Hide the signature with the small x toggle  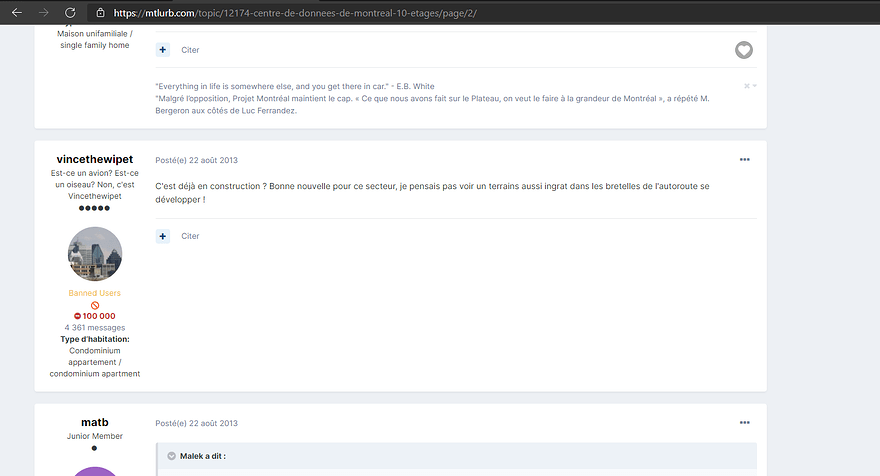pos(747,86)
